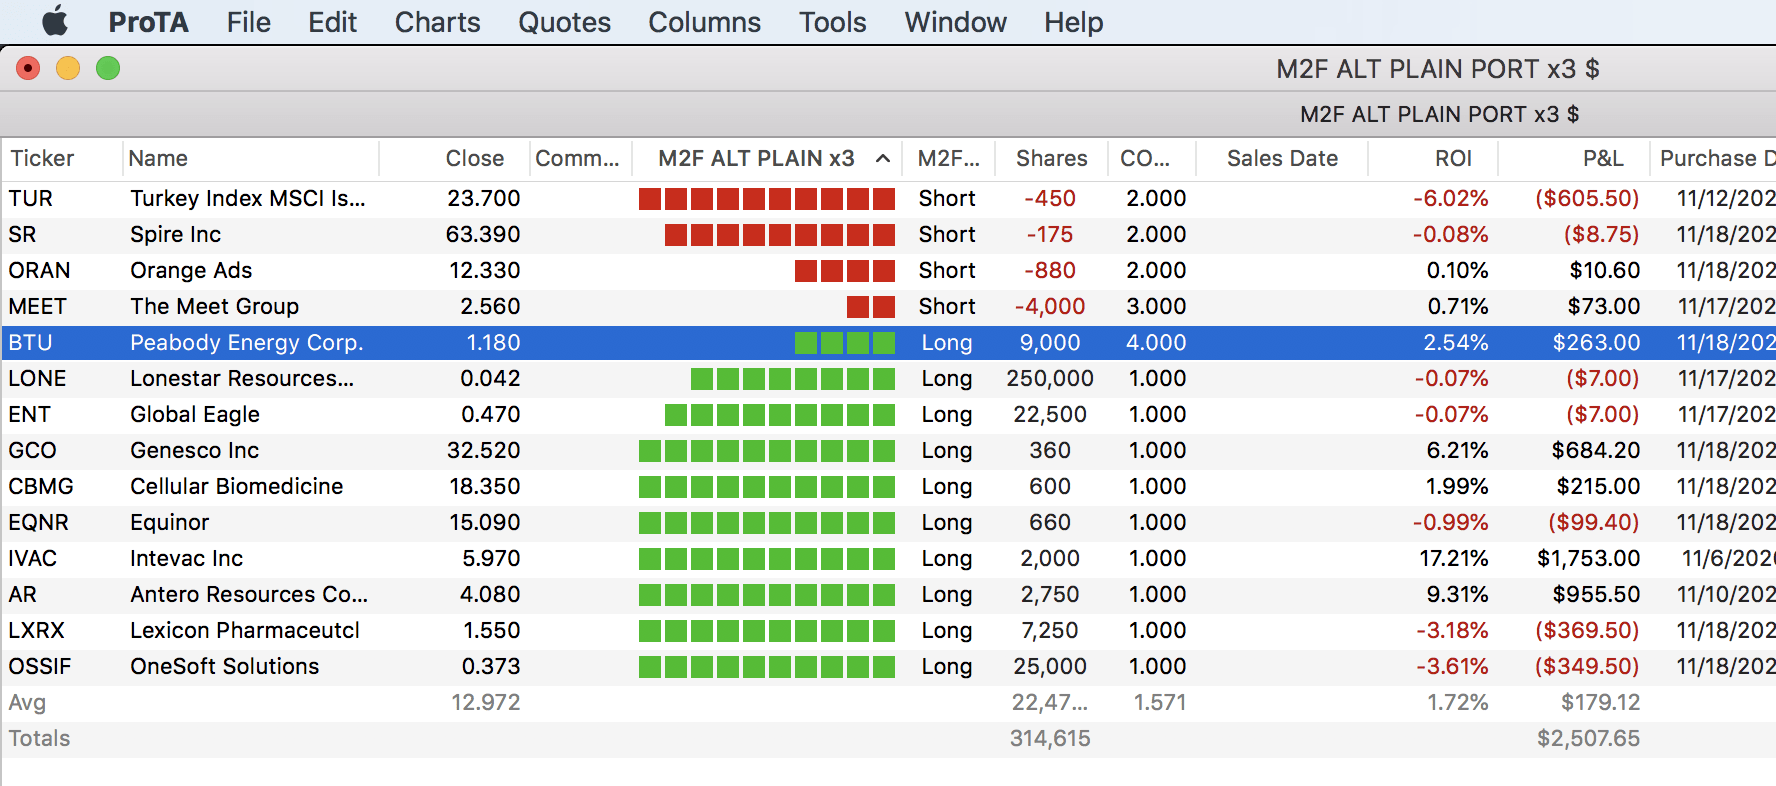Click the close price 63.390
1776x786 pixels.
[x=483, y=234]
